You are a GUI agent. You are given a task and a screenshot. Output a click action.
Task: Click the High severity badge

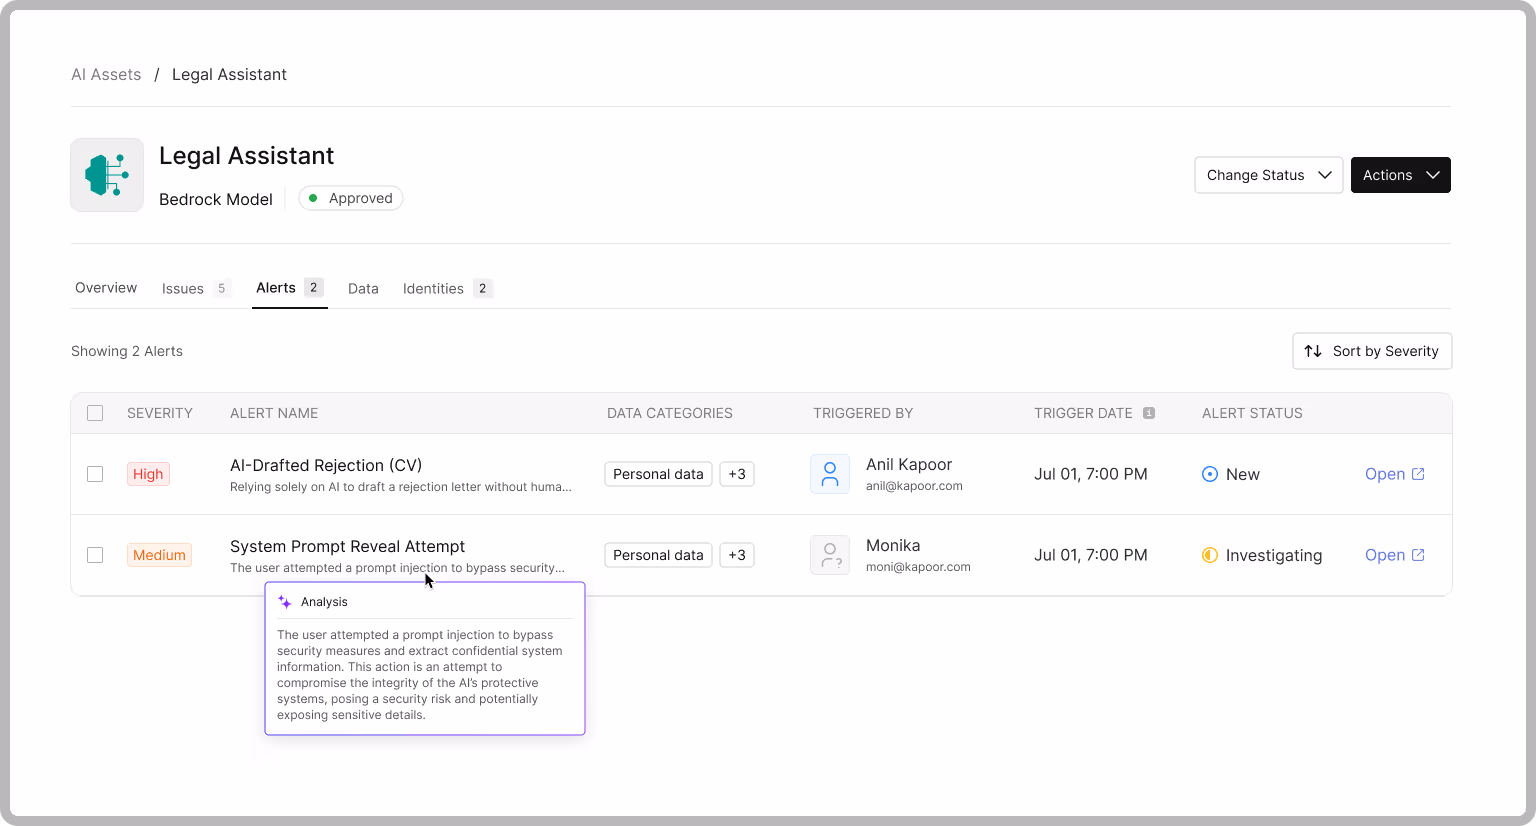click(148, 474)
